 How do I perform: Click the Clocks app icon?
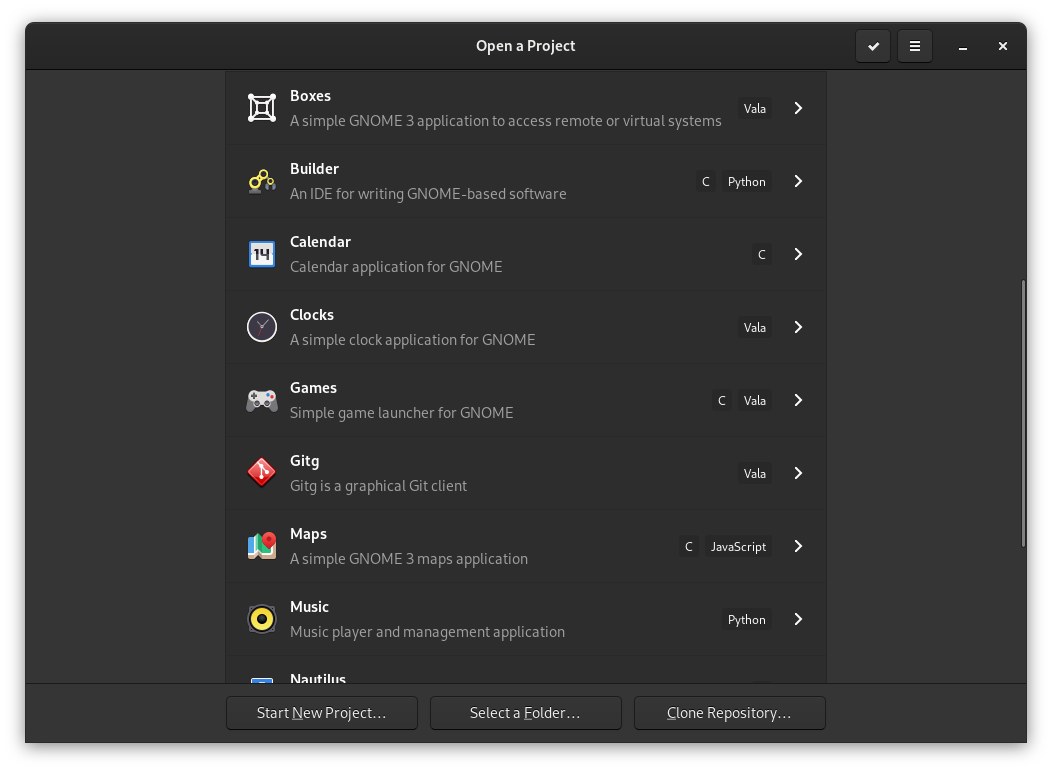[x=262, y=327]
